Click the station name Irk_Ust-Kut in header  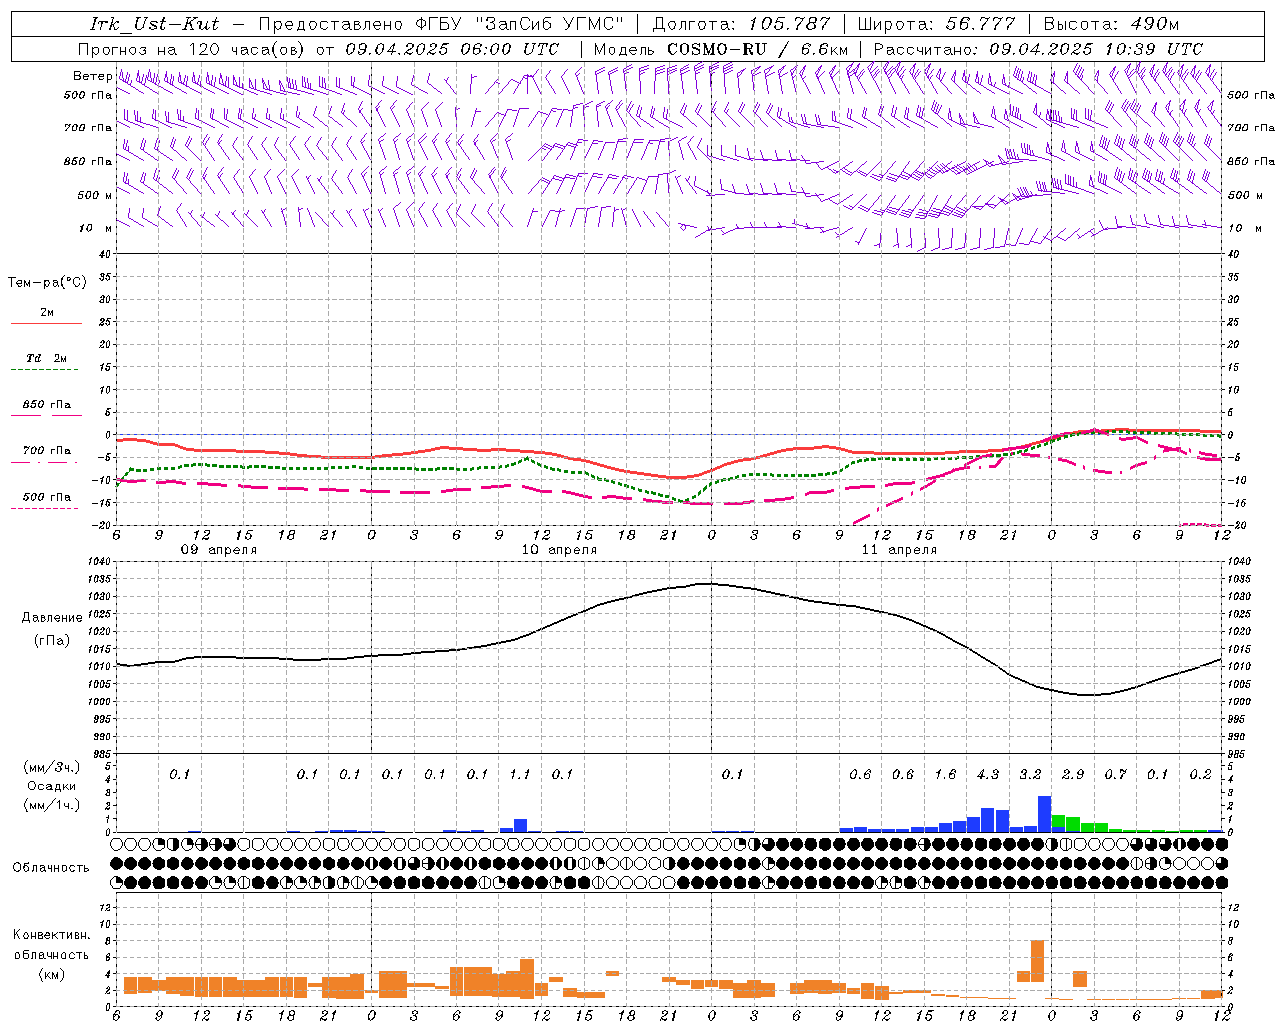point(154,24)
